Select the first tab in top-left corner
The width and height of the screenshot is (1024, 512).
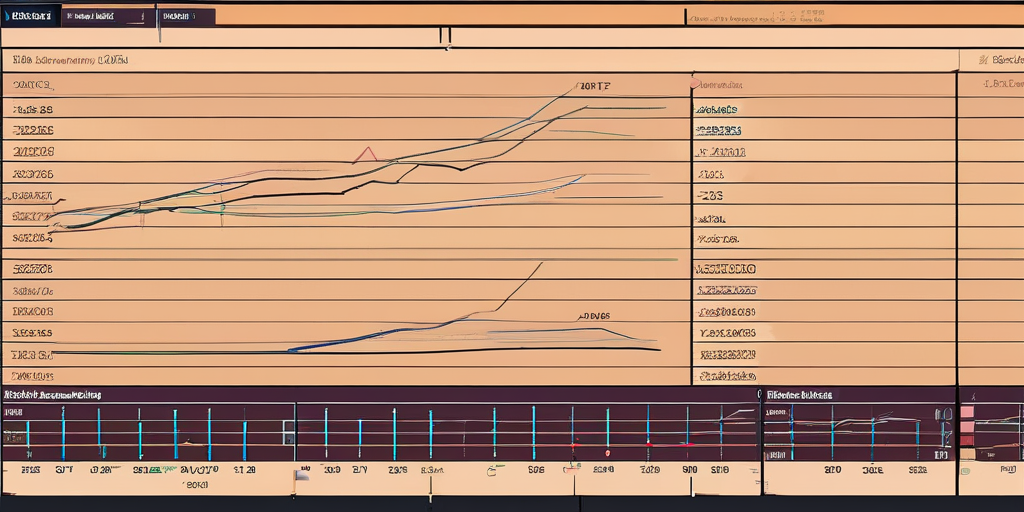tap(29, 16)
